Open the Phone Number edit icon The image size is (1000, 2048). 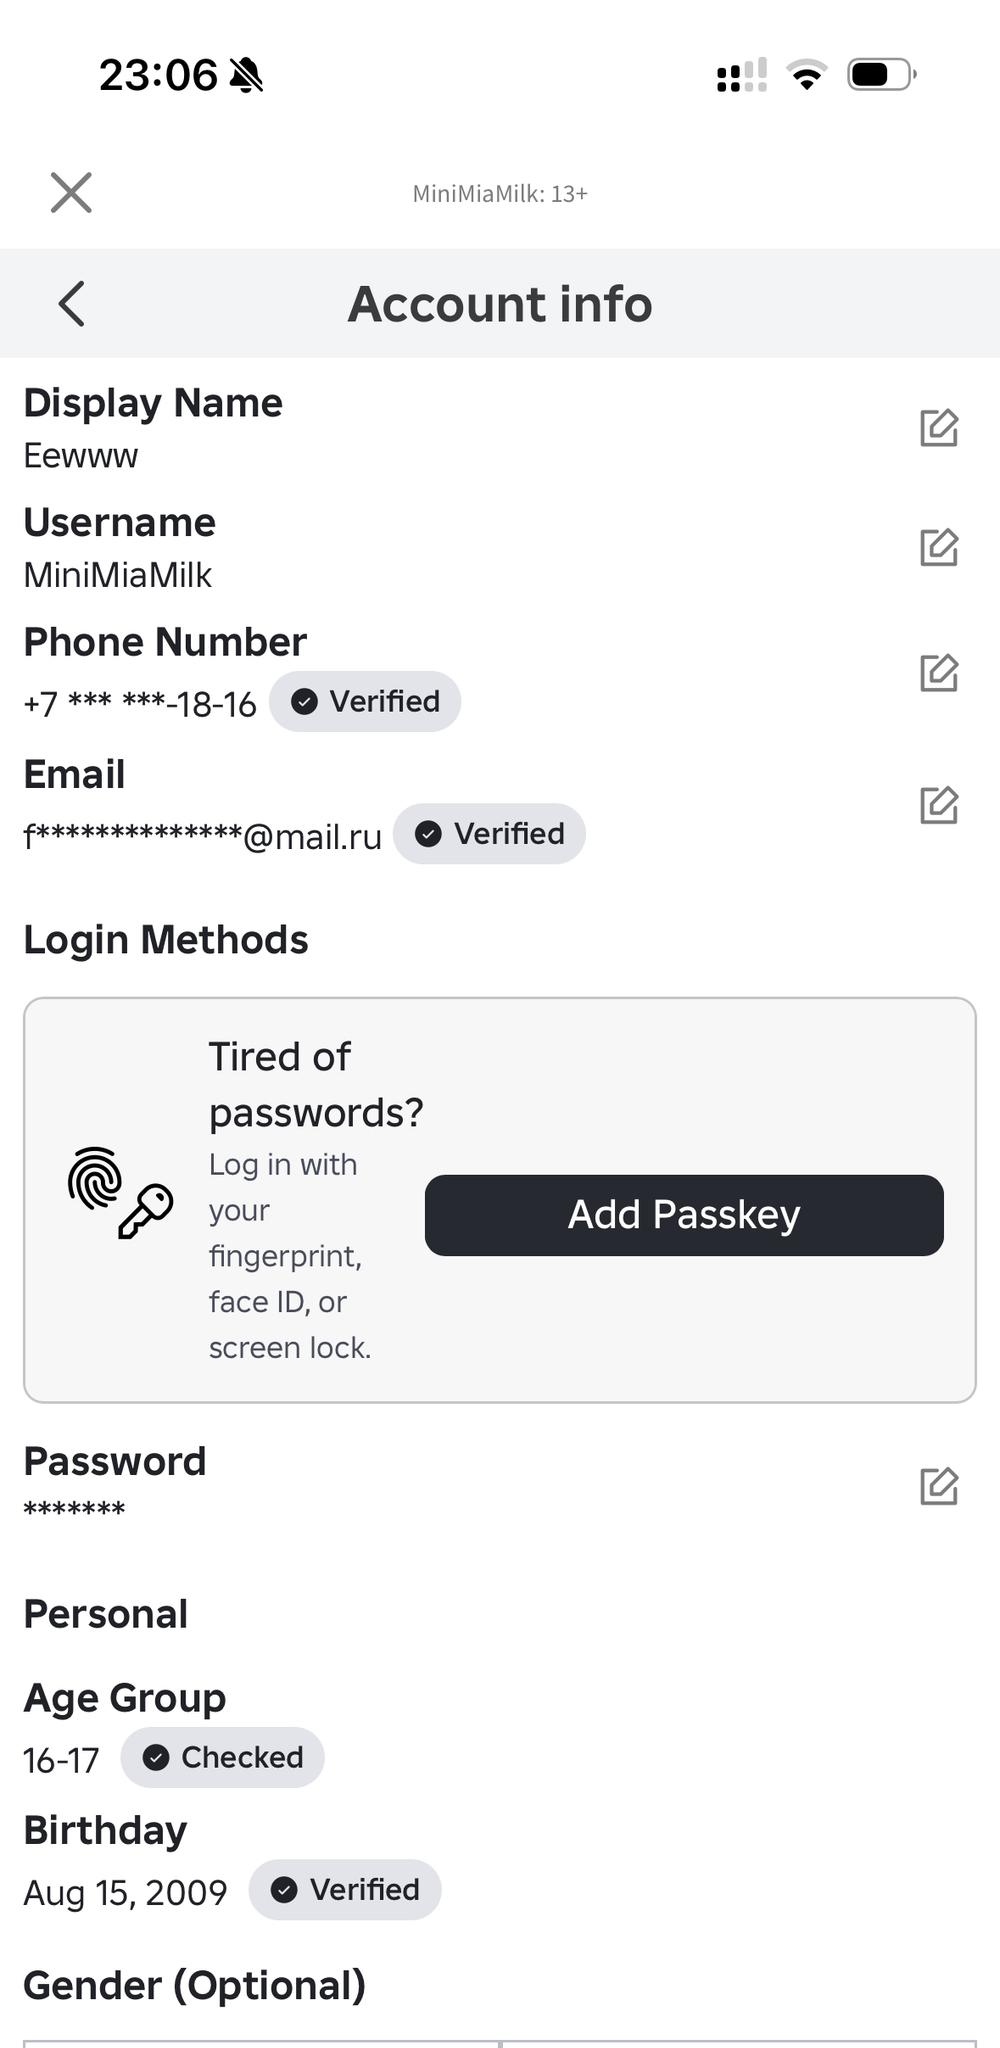(939, 673)
